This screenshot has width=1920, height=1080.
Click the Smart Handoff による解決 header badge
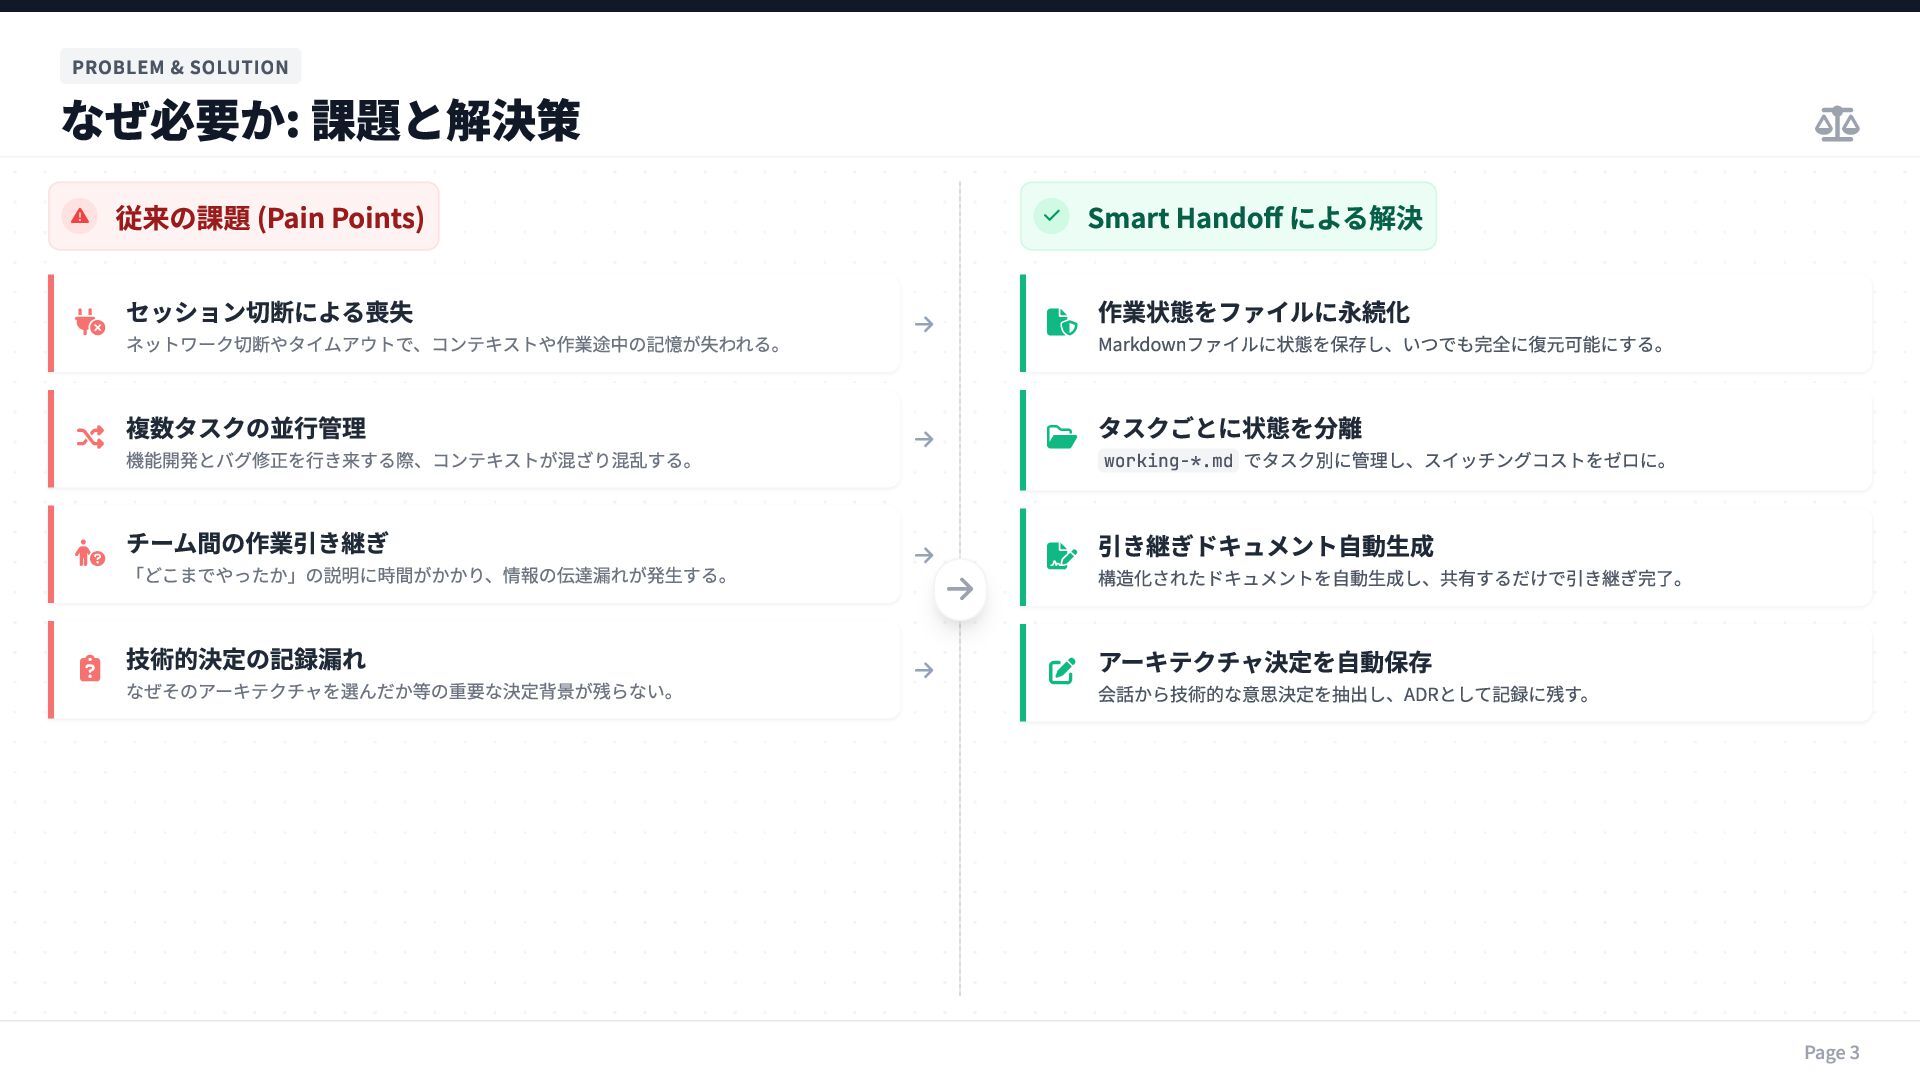pyautogui.click(x=1228, y=217)
